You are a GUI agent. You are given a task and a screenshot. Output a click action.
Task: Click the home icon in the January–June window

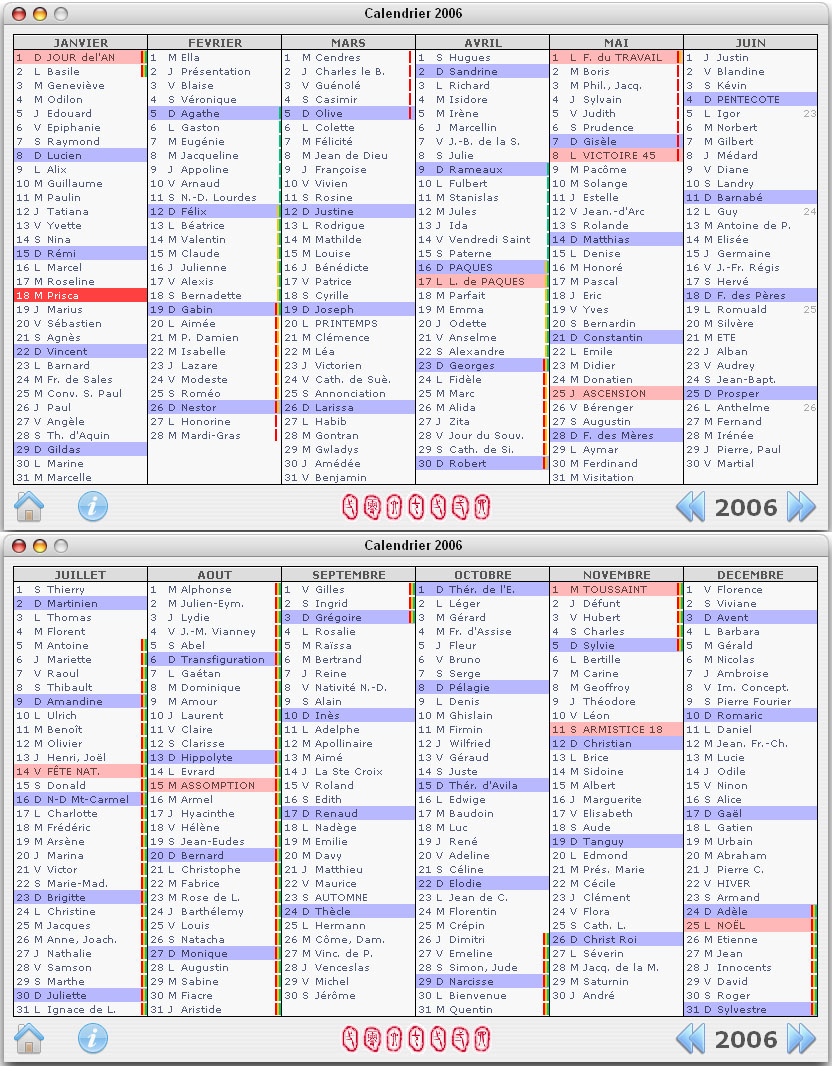29,507
